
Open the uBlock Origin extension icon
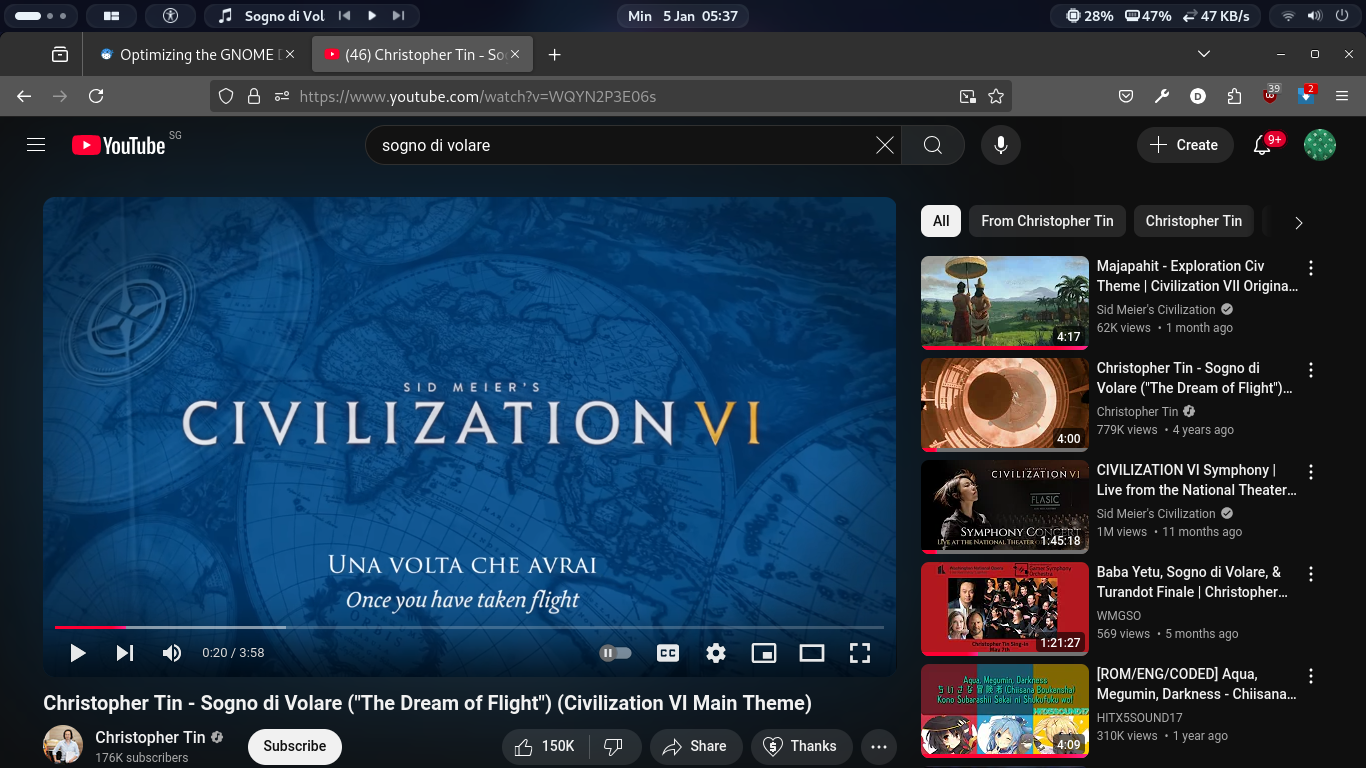pos(1270,96)
